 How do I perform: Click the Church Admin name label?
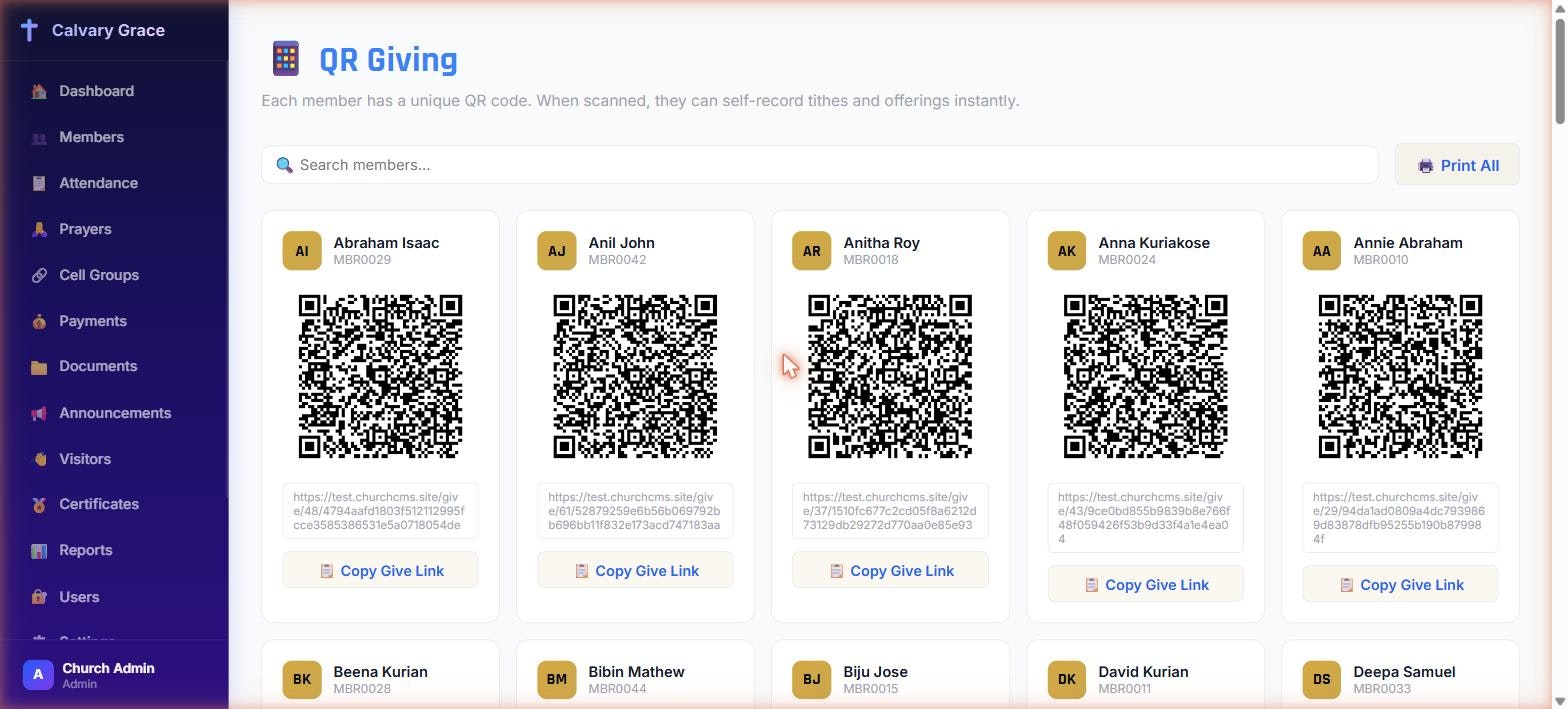108,668
